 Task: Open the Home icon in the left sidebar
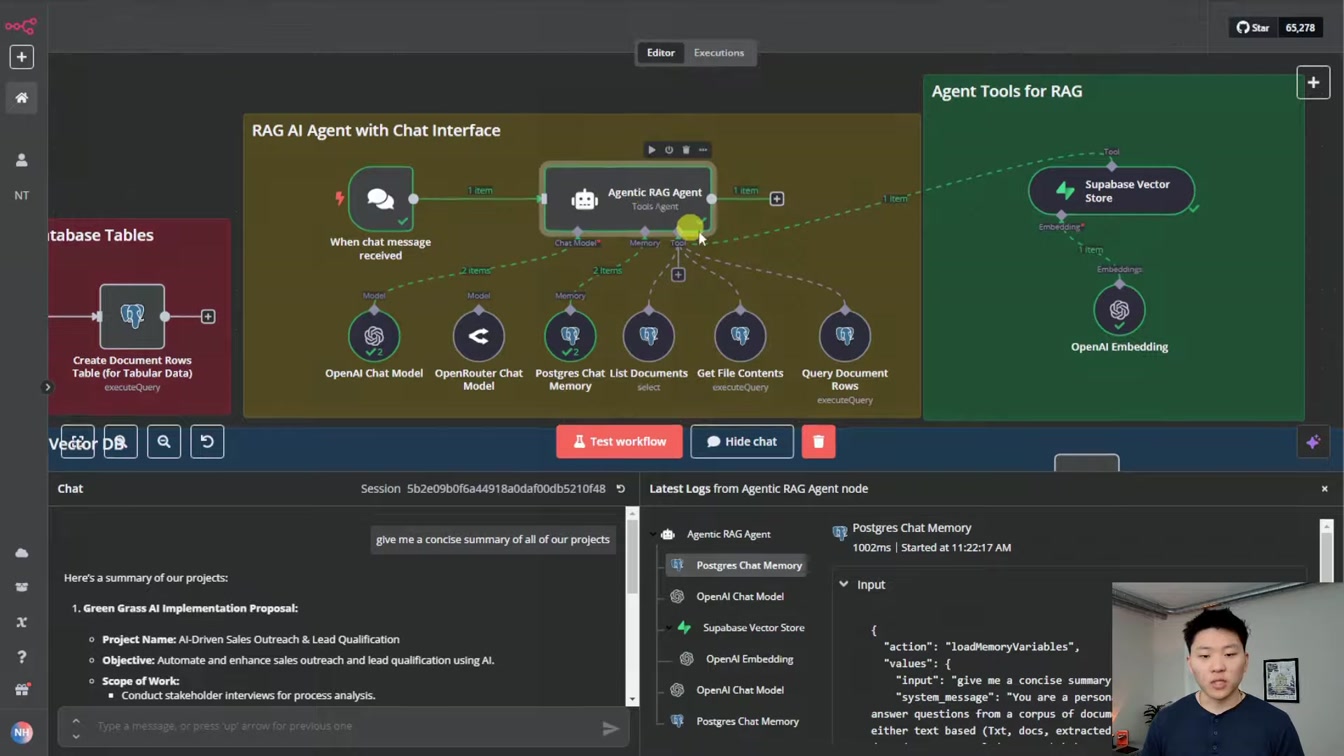click(x=21, y=98)
